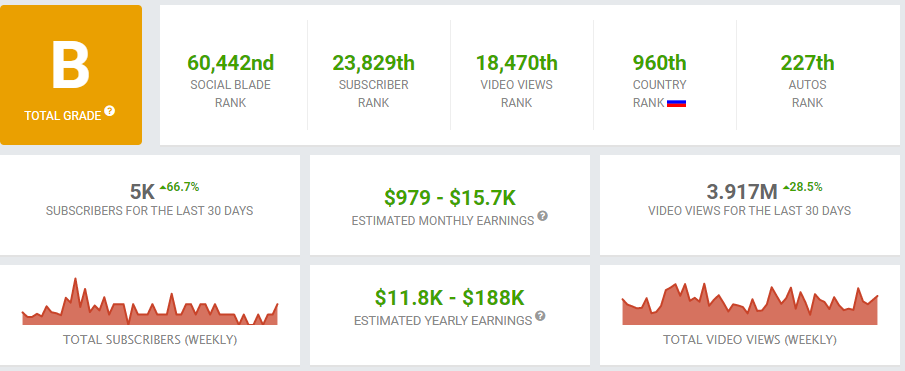Screen dimensions: 905x371
Task: Click the Total Grade label text
Action: (x=63, y=116)
